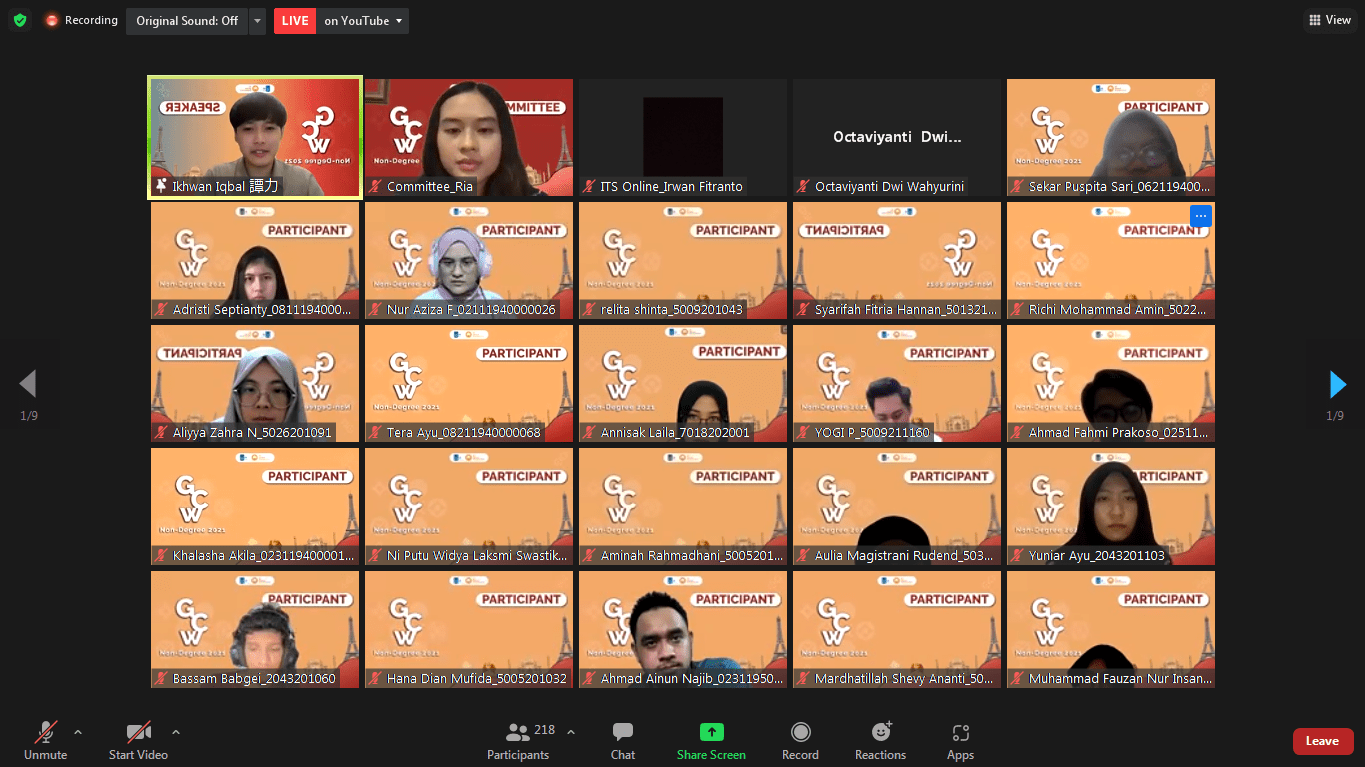The image size is (1365, 767).
Task: Open the Participants list
Action: click(x=518, y=741)
